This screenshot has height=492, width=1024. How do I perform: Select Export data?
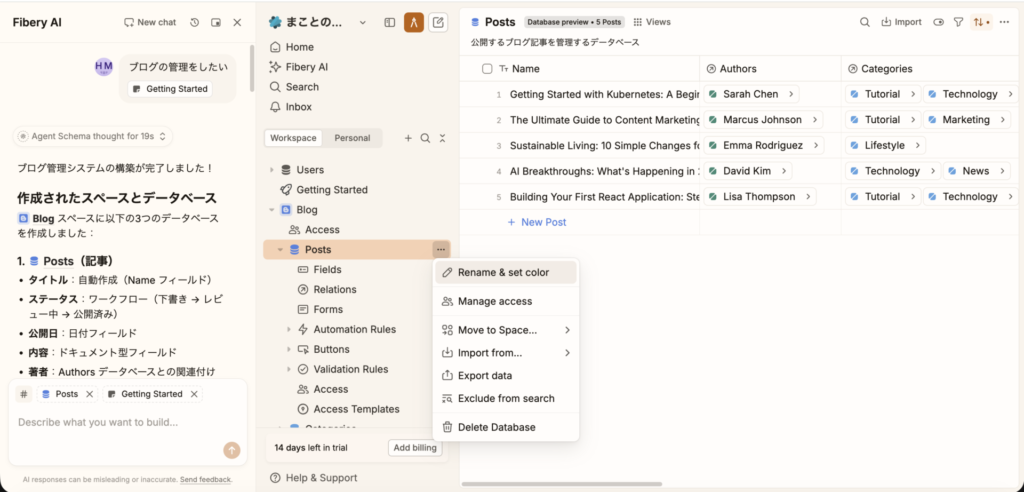[506, 376]
